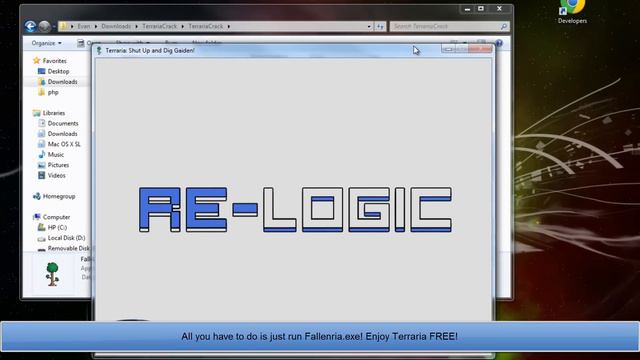Open Explorer help question mark icon
Viewport: 640px width, 360px height.
499,43
